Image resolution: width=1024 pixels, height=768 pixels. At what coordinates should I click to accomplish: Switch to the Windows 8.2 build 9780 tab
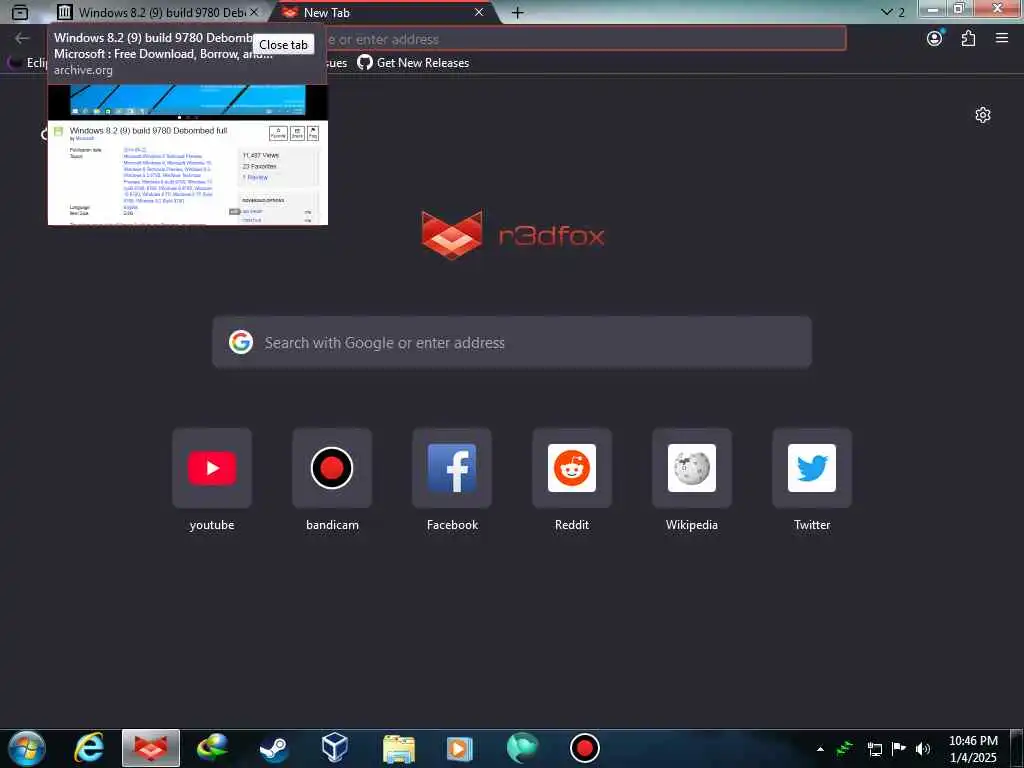point(152,12)
